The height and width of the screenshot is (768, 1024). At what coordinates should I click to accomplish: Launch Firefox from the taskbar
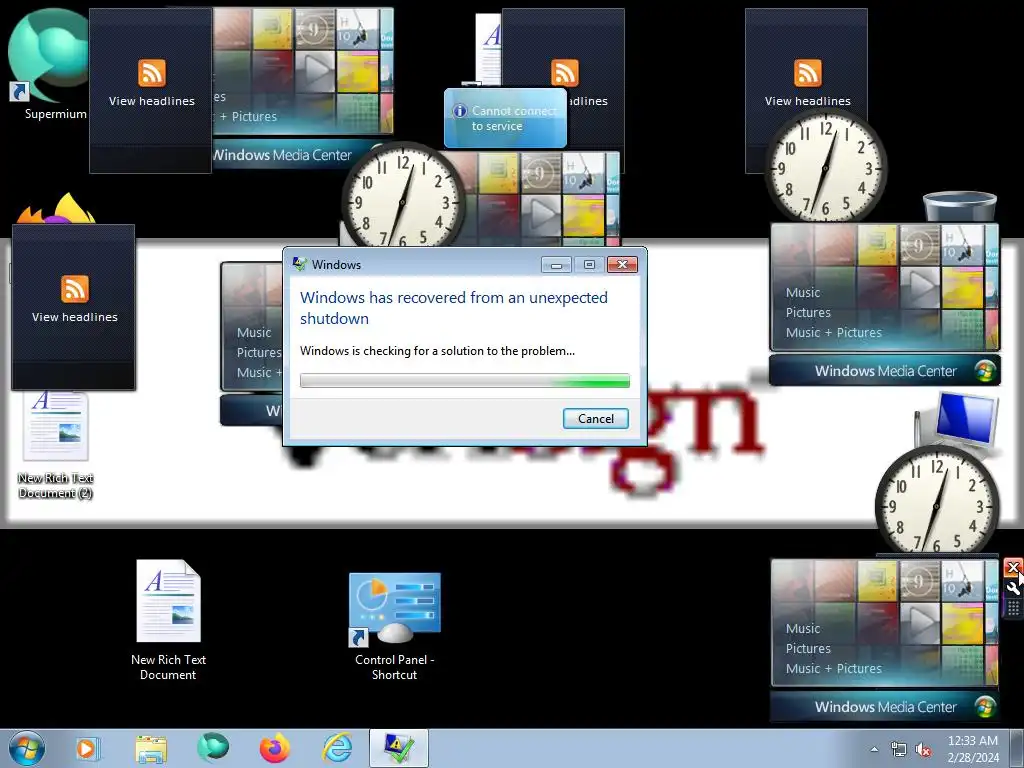[275, 748]
